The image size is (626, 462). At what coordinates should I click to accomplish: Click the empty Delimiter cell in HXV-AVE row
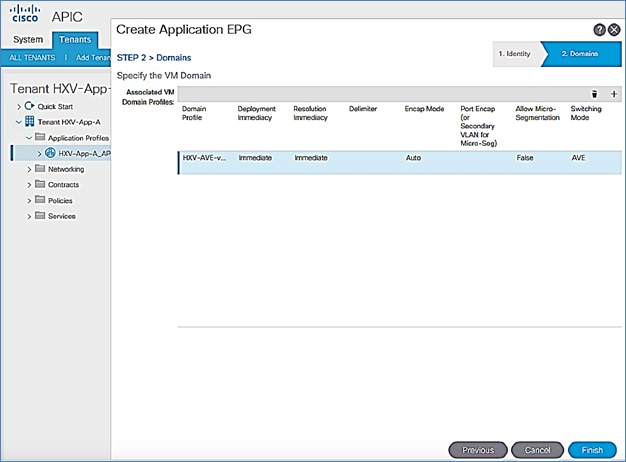(x=374, y=162)
